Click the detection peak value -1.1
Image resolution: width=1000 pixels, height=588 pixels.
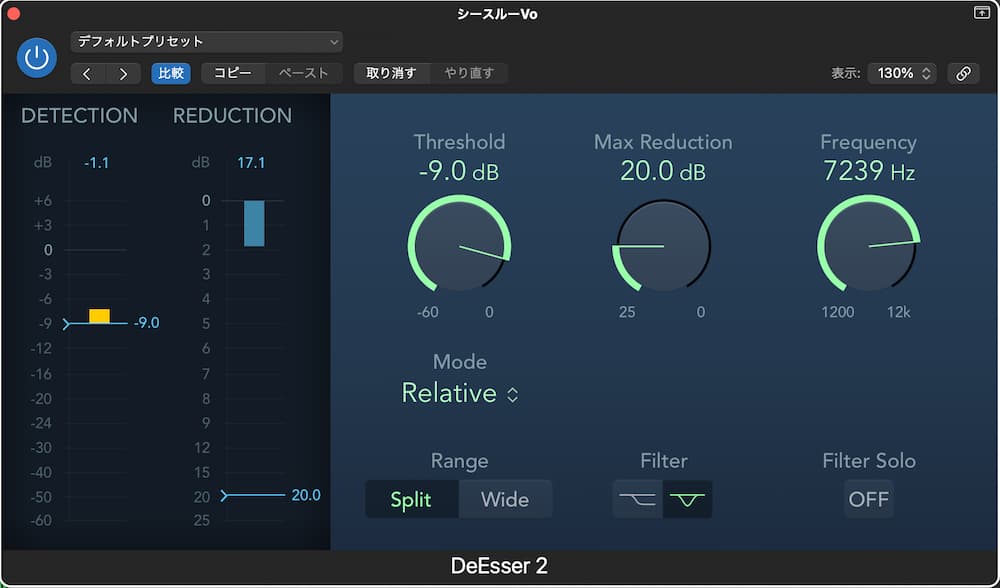(96, 163)
